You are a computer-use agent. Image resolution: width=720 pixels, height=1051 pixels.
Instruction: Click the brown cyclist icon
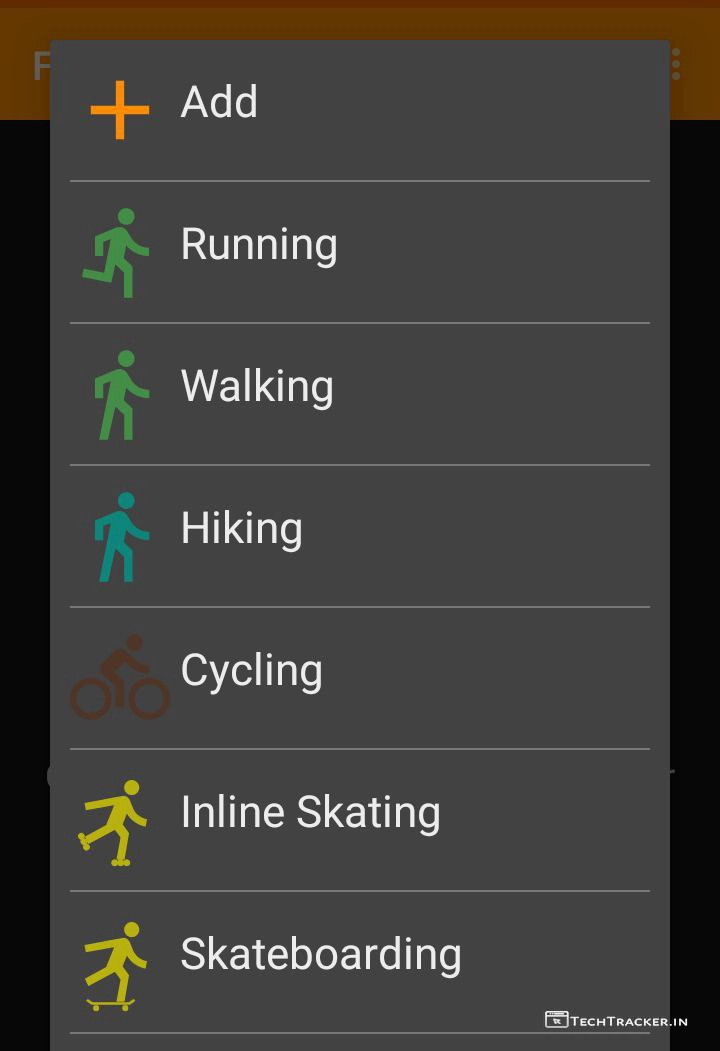120,677
